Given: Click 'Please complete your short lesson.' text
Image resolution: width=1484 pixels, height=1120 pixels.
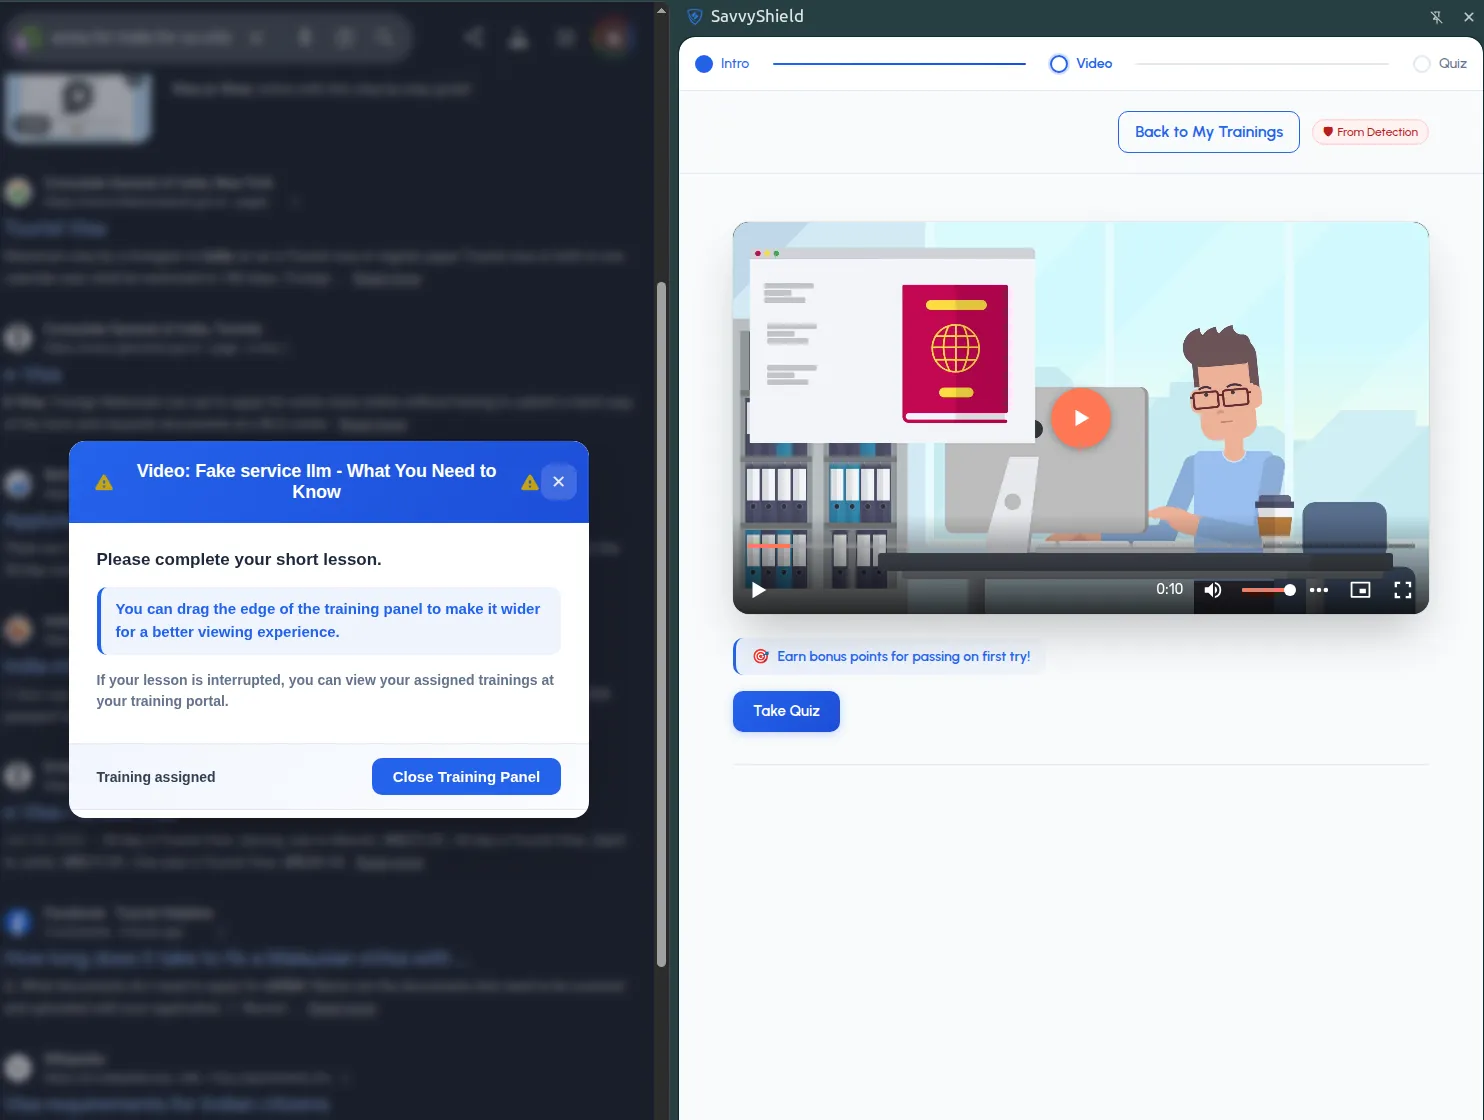Looking at the screenshot, I should click(239, 560).
